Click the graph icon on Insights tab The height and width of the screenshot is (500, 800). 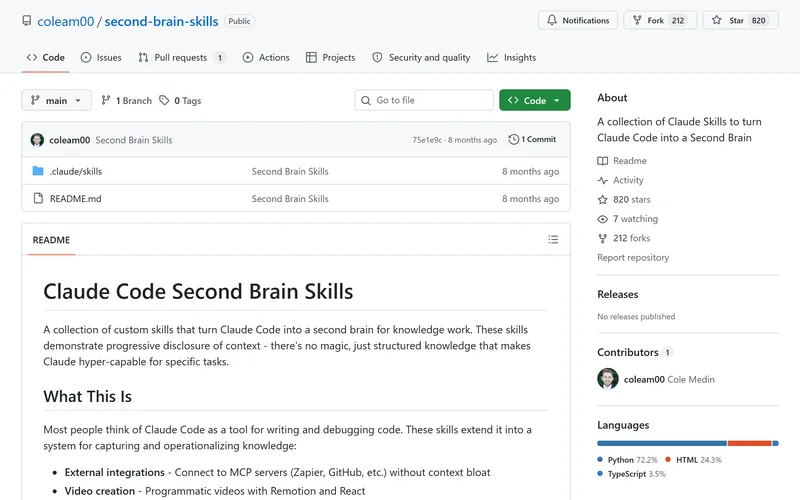tap(492, 58)
